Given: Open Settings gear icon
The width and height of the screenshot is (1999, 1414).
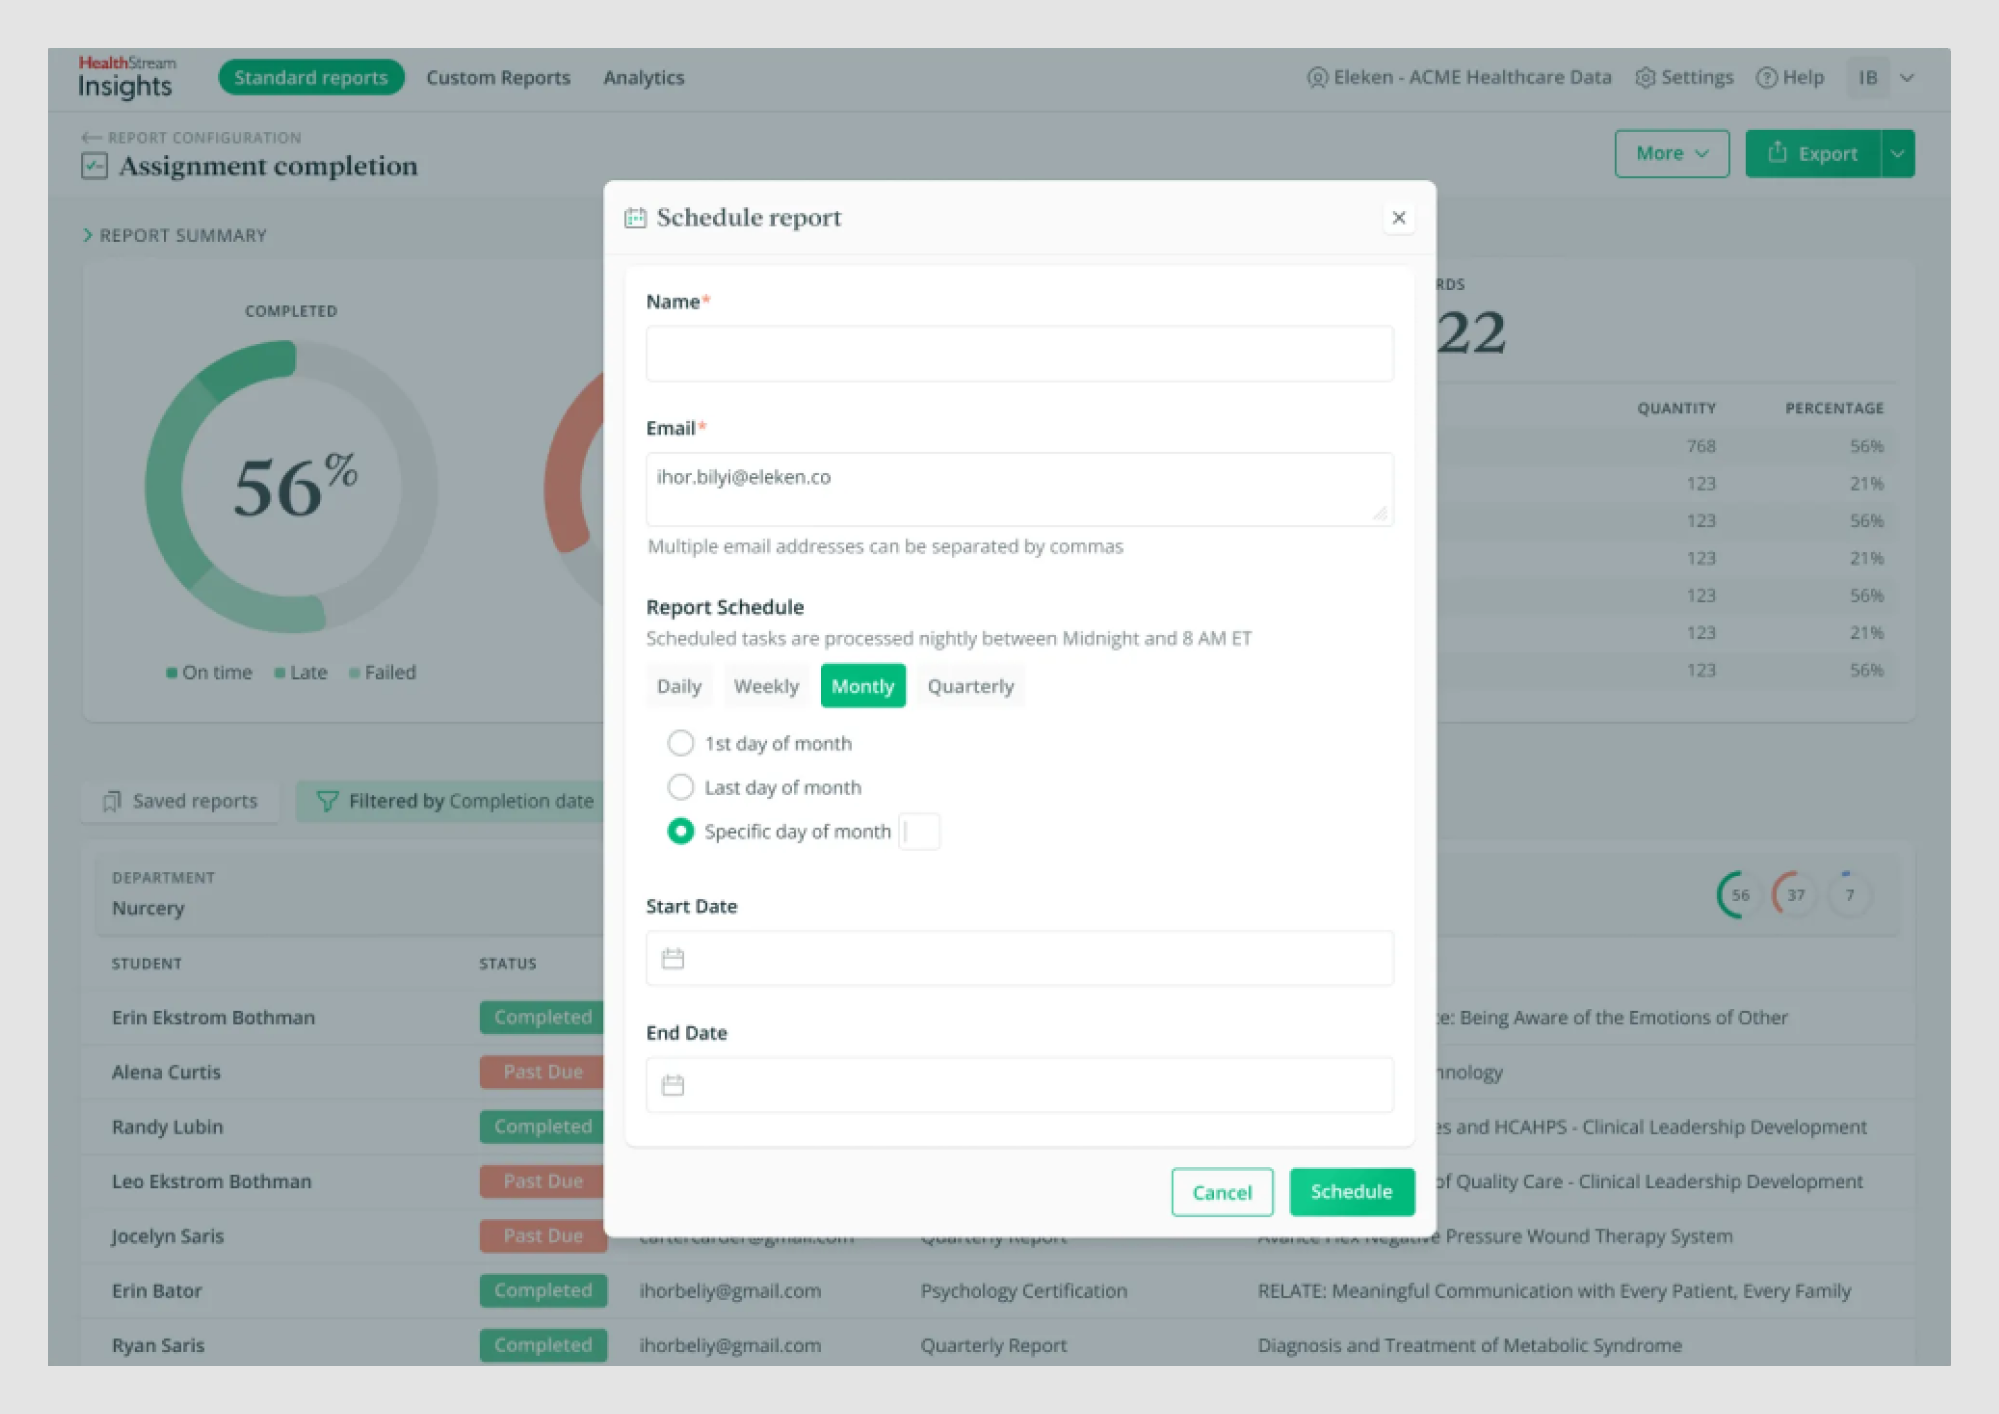Looking at the screenshot, I should point(1645,77).
